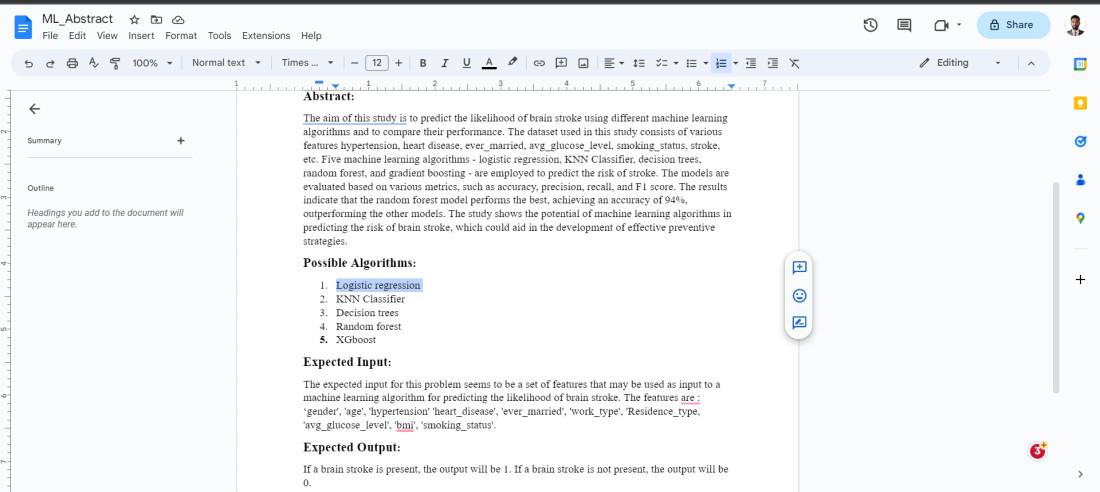Viewport: 1100px width, 492px height.
Task: Open the text alignment dropdown
Action: 614,63
